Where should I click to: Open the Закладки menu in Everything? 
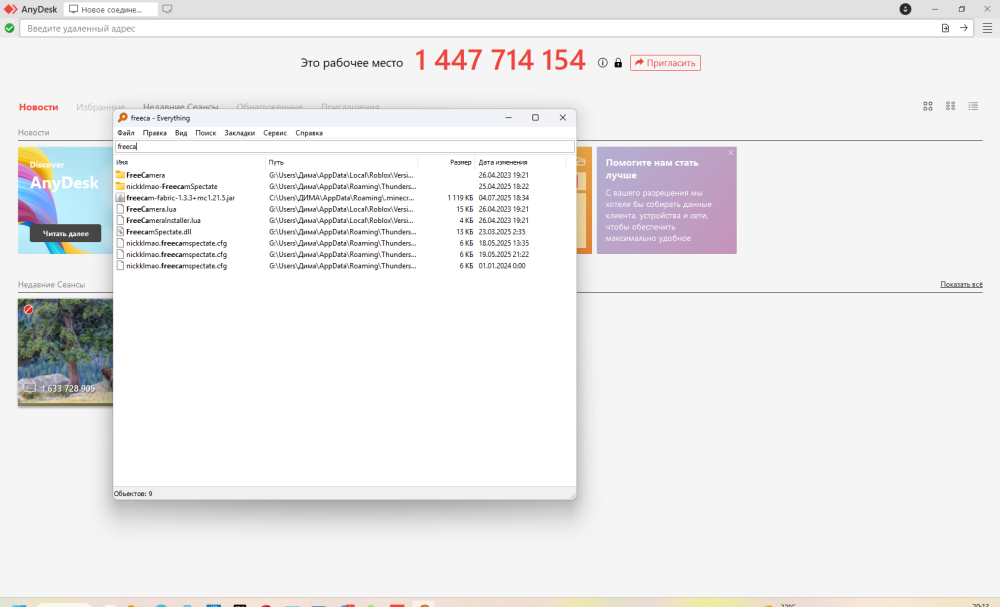click(x=239, y=133)
